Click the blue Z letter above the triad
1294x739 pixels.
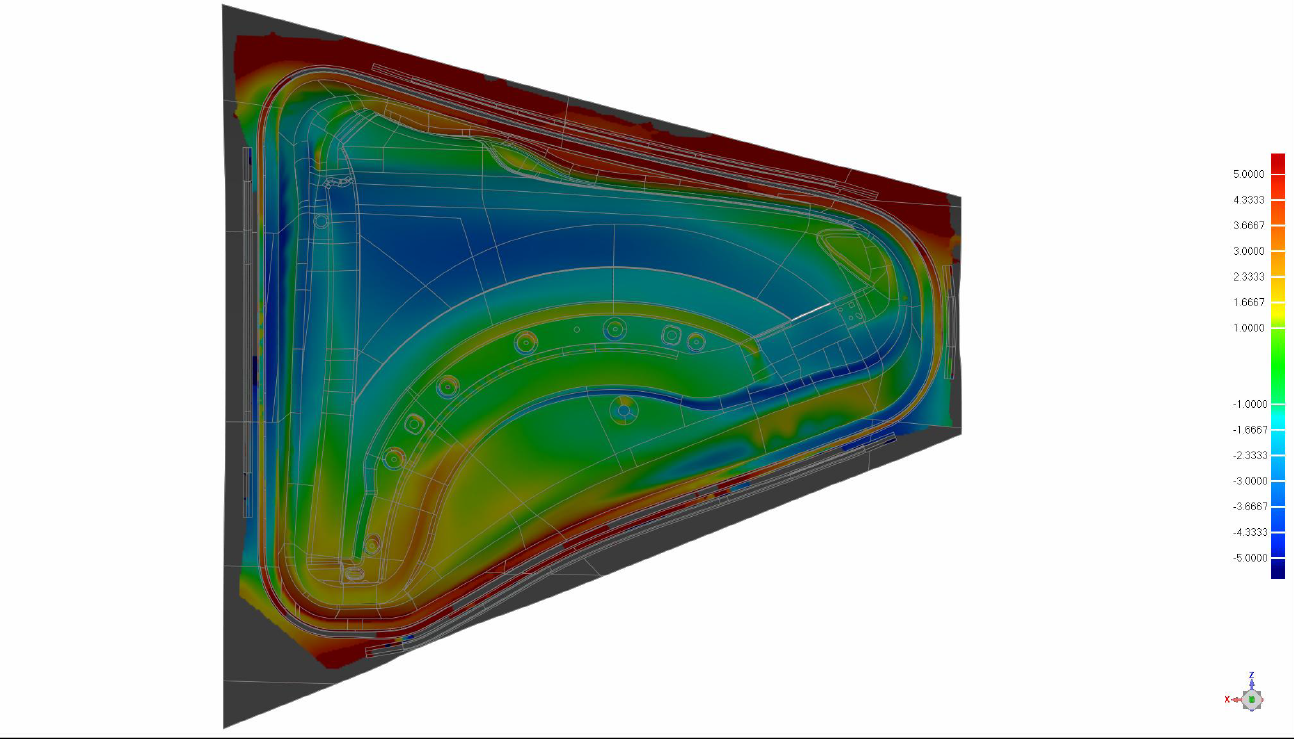coord(1251,676)
